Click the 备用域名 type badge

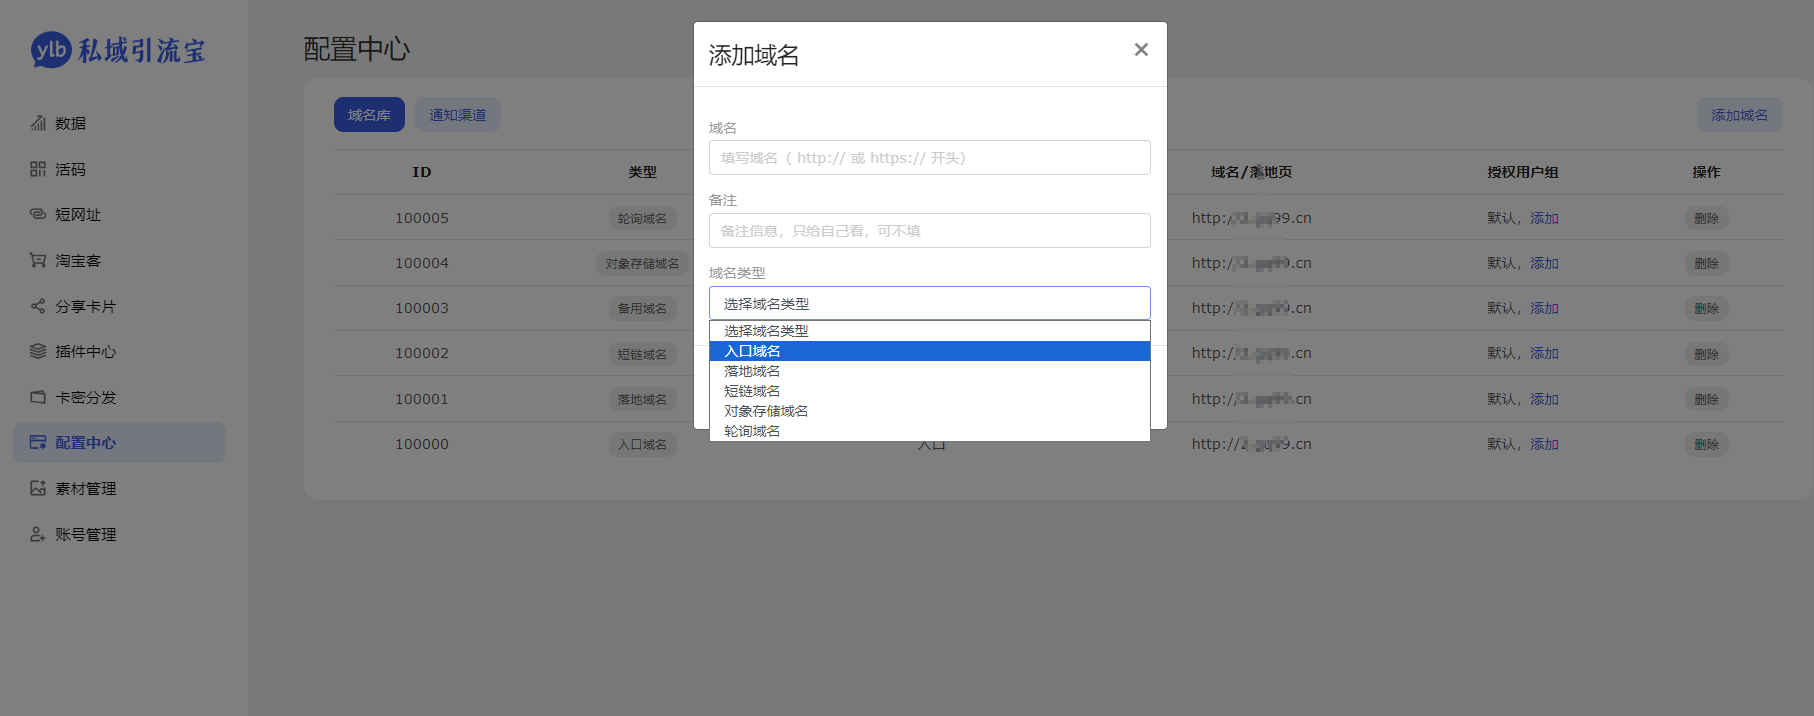(x=642, y=309)
